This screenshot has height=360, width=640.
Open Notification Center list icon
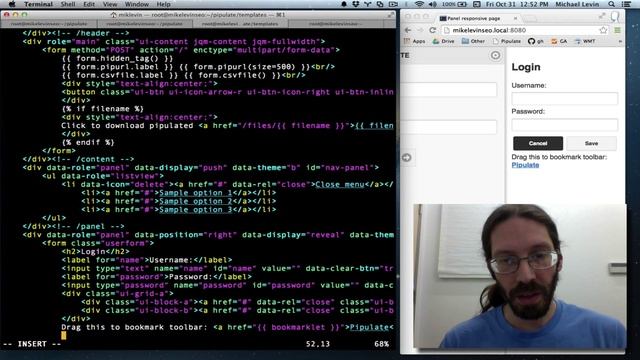point(627,4)
